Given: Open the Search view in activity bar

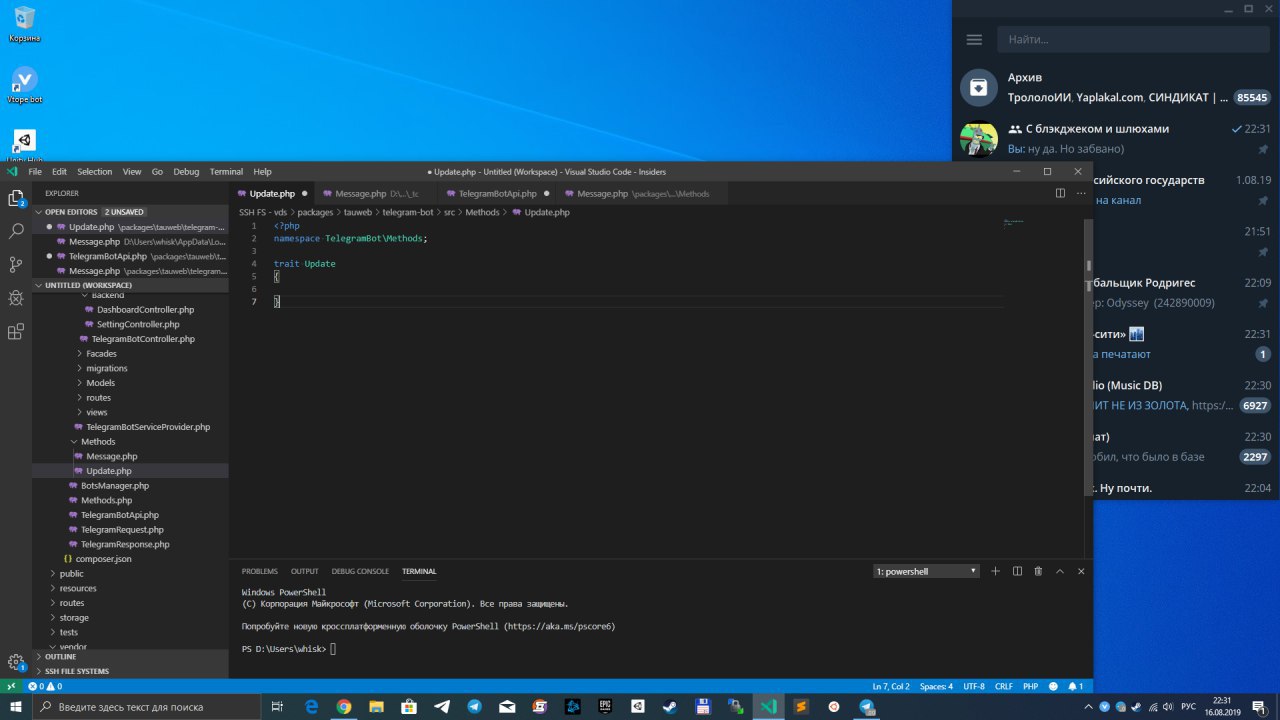Looking at the screenshot, I should [16, 231].
